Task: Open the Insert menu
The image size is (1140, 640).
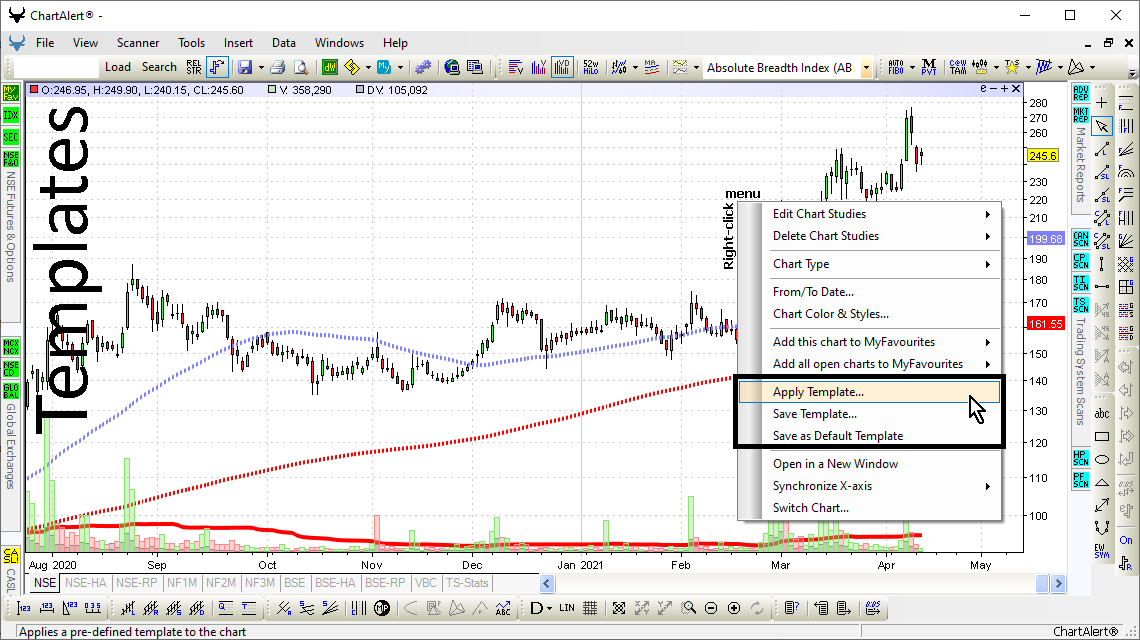Action: (x=238, y=43)
